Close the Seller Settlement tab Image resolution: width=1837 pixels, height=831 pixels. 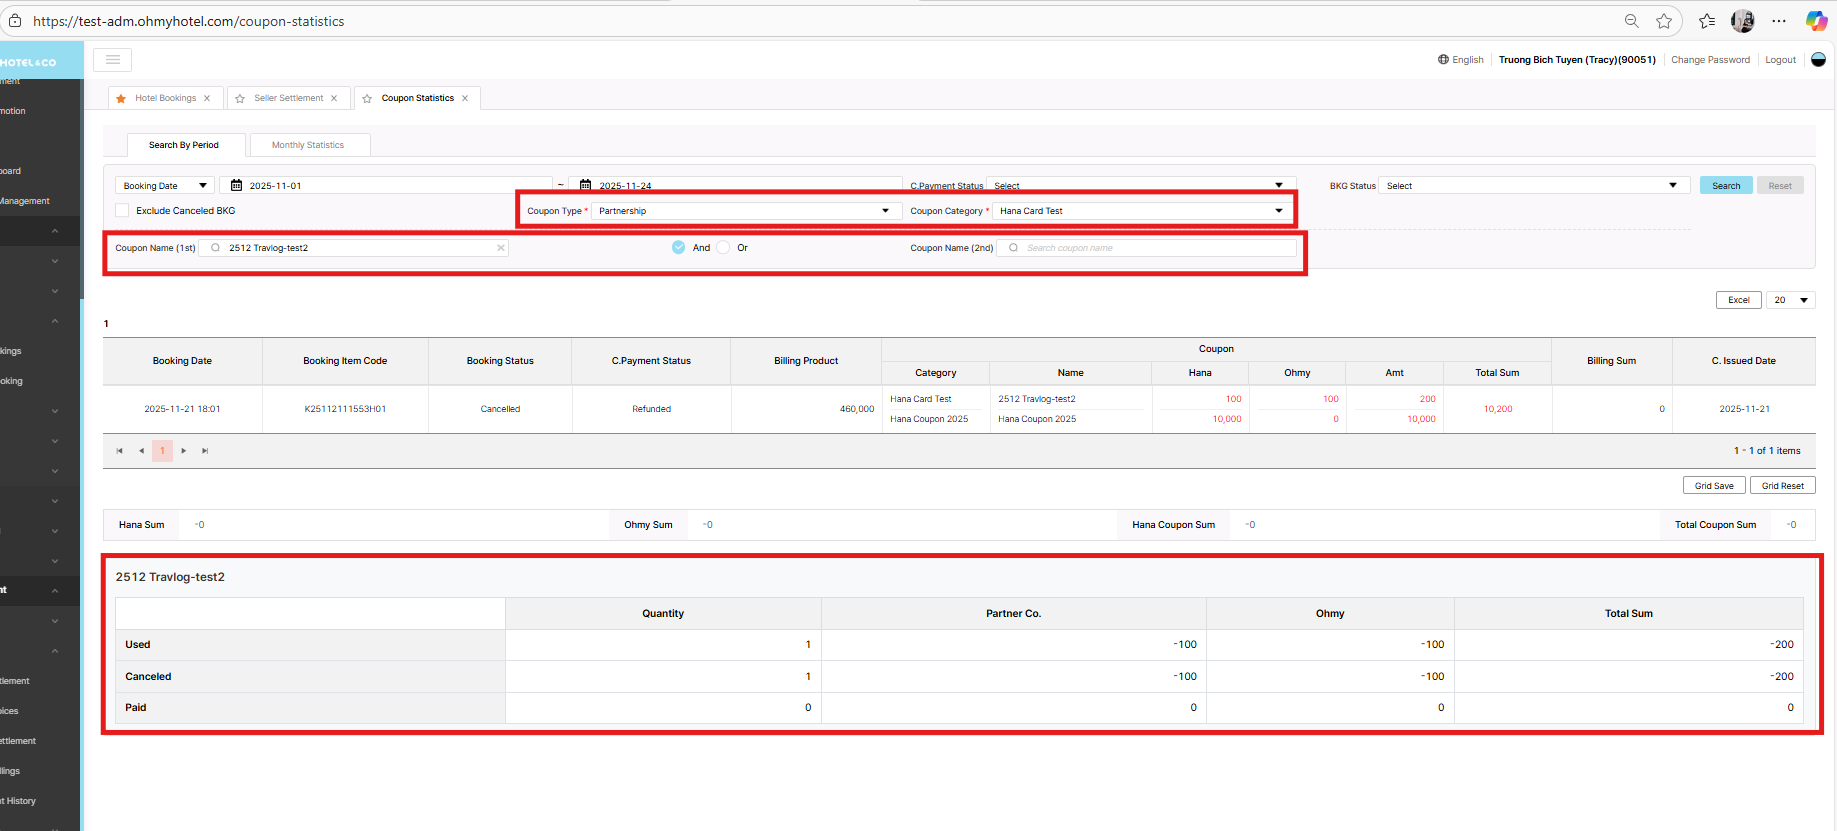point(334,98)
